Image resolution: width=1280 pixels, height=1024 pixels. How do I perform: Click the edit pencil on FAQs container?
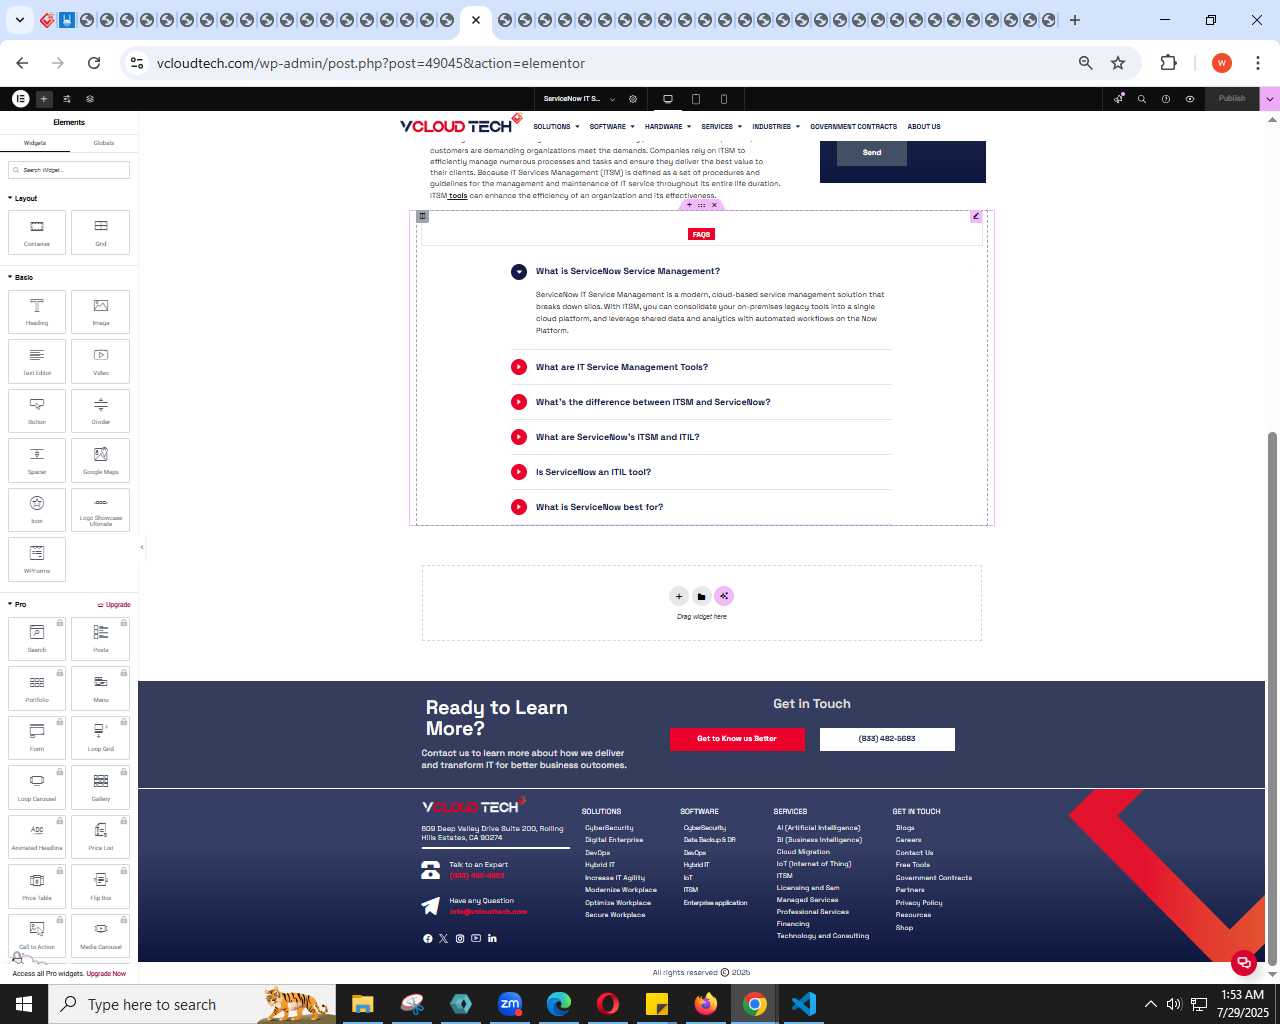976,216
